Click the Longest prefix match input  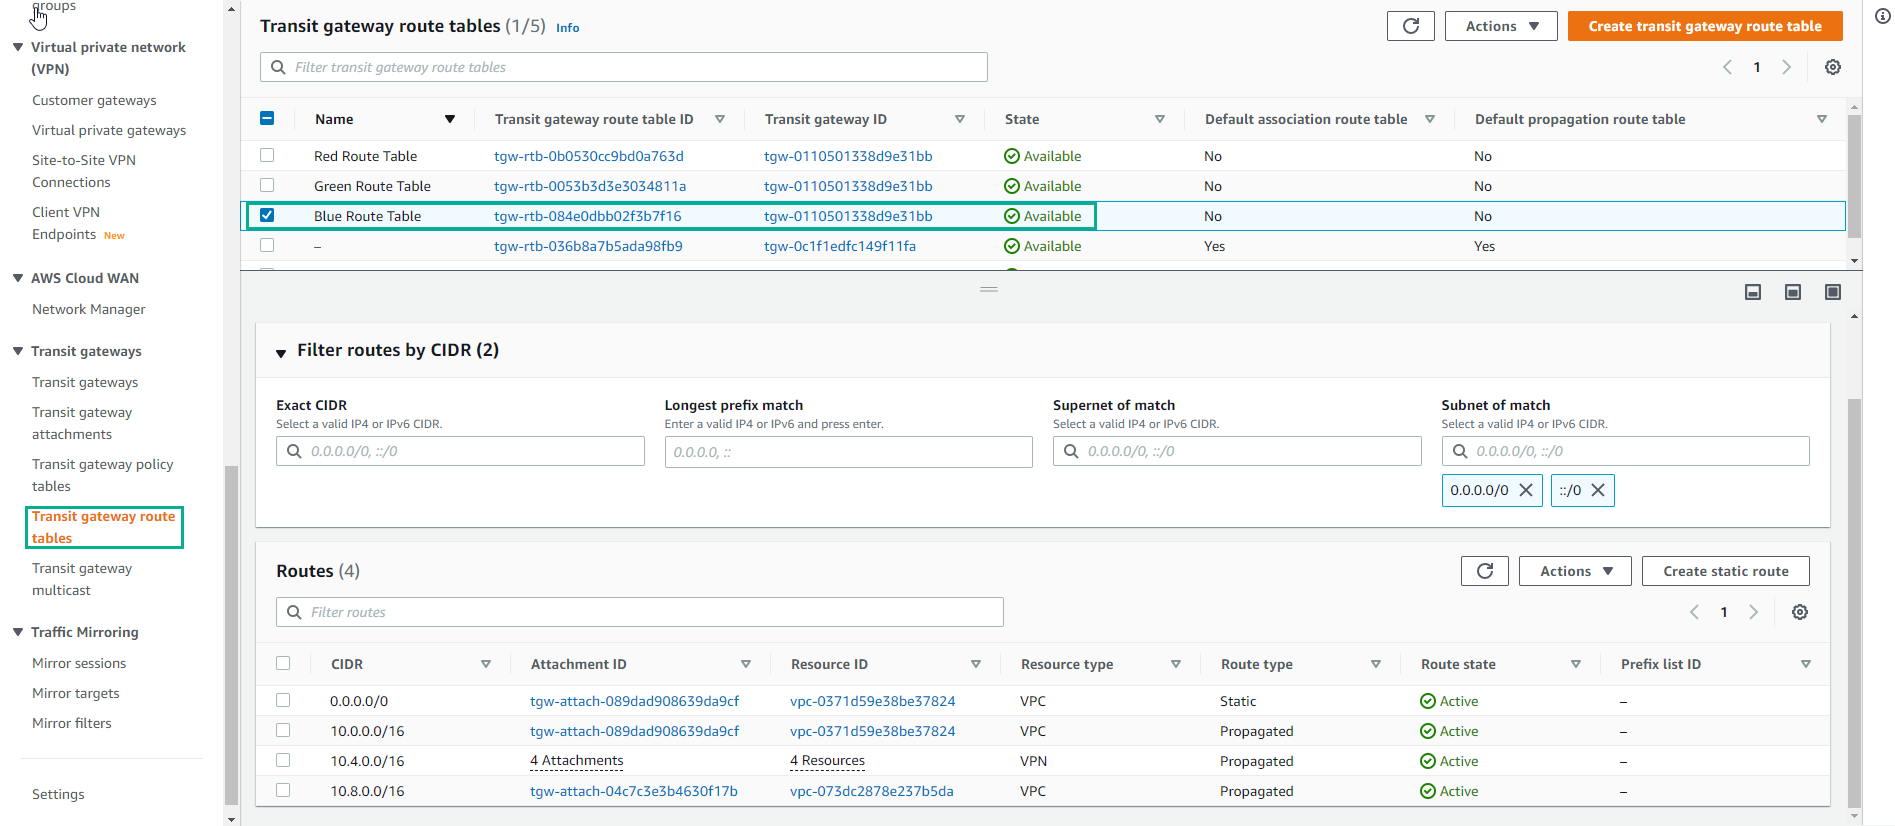849,452
